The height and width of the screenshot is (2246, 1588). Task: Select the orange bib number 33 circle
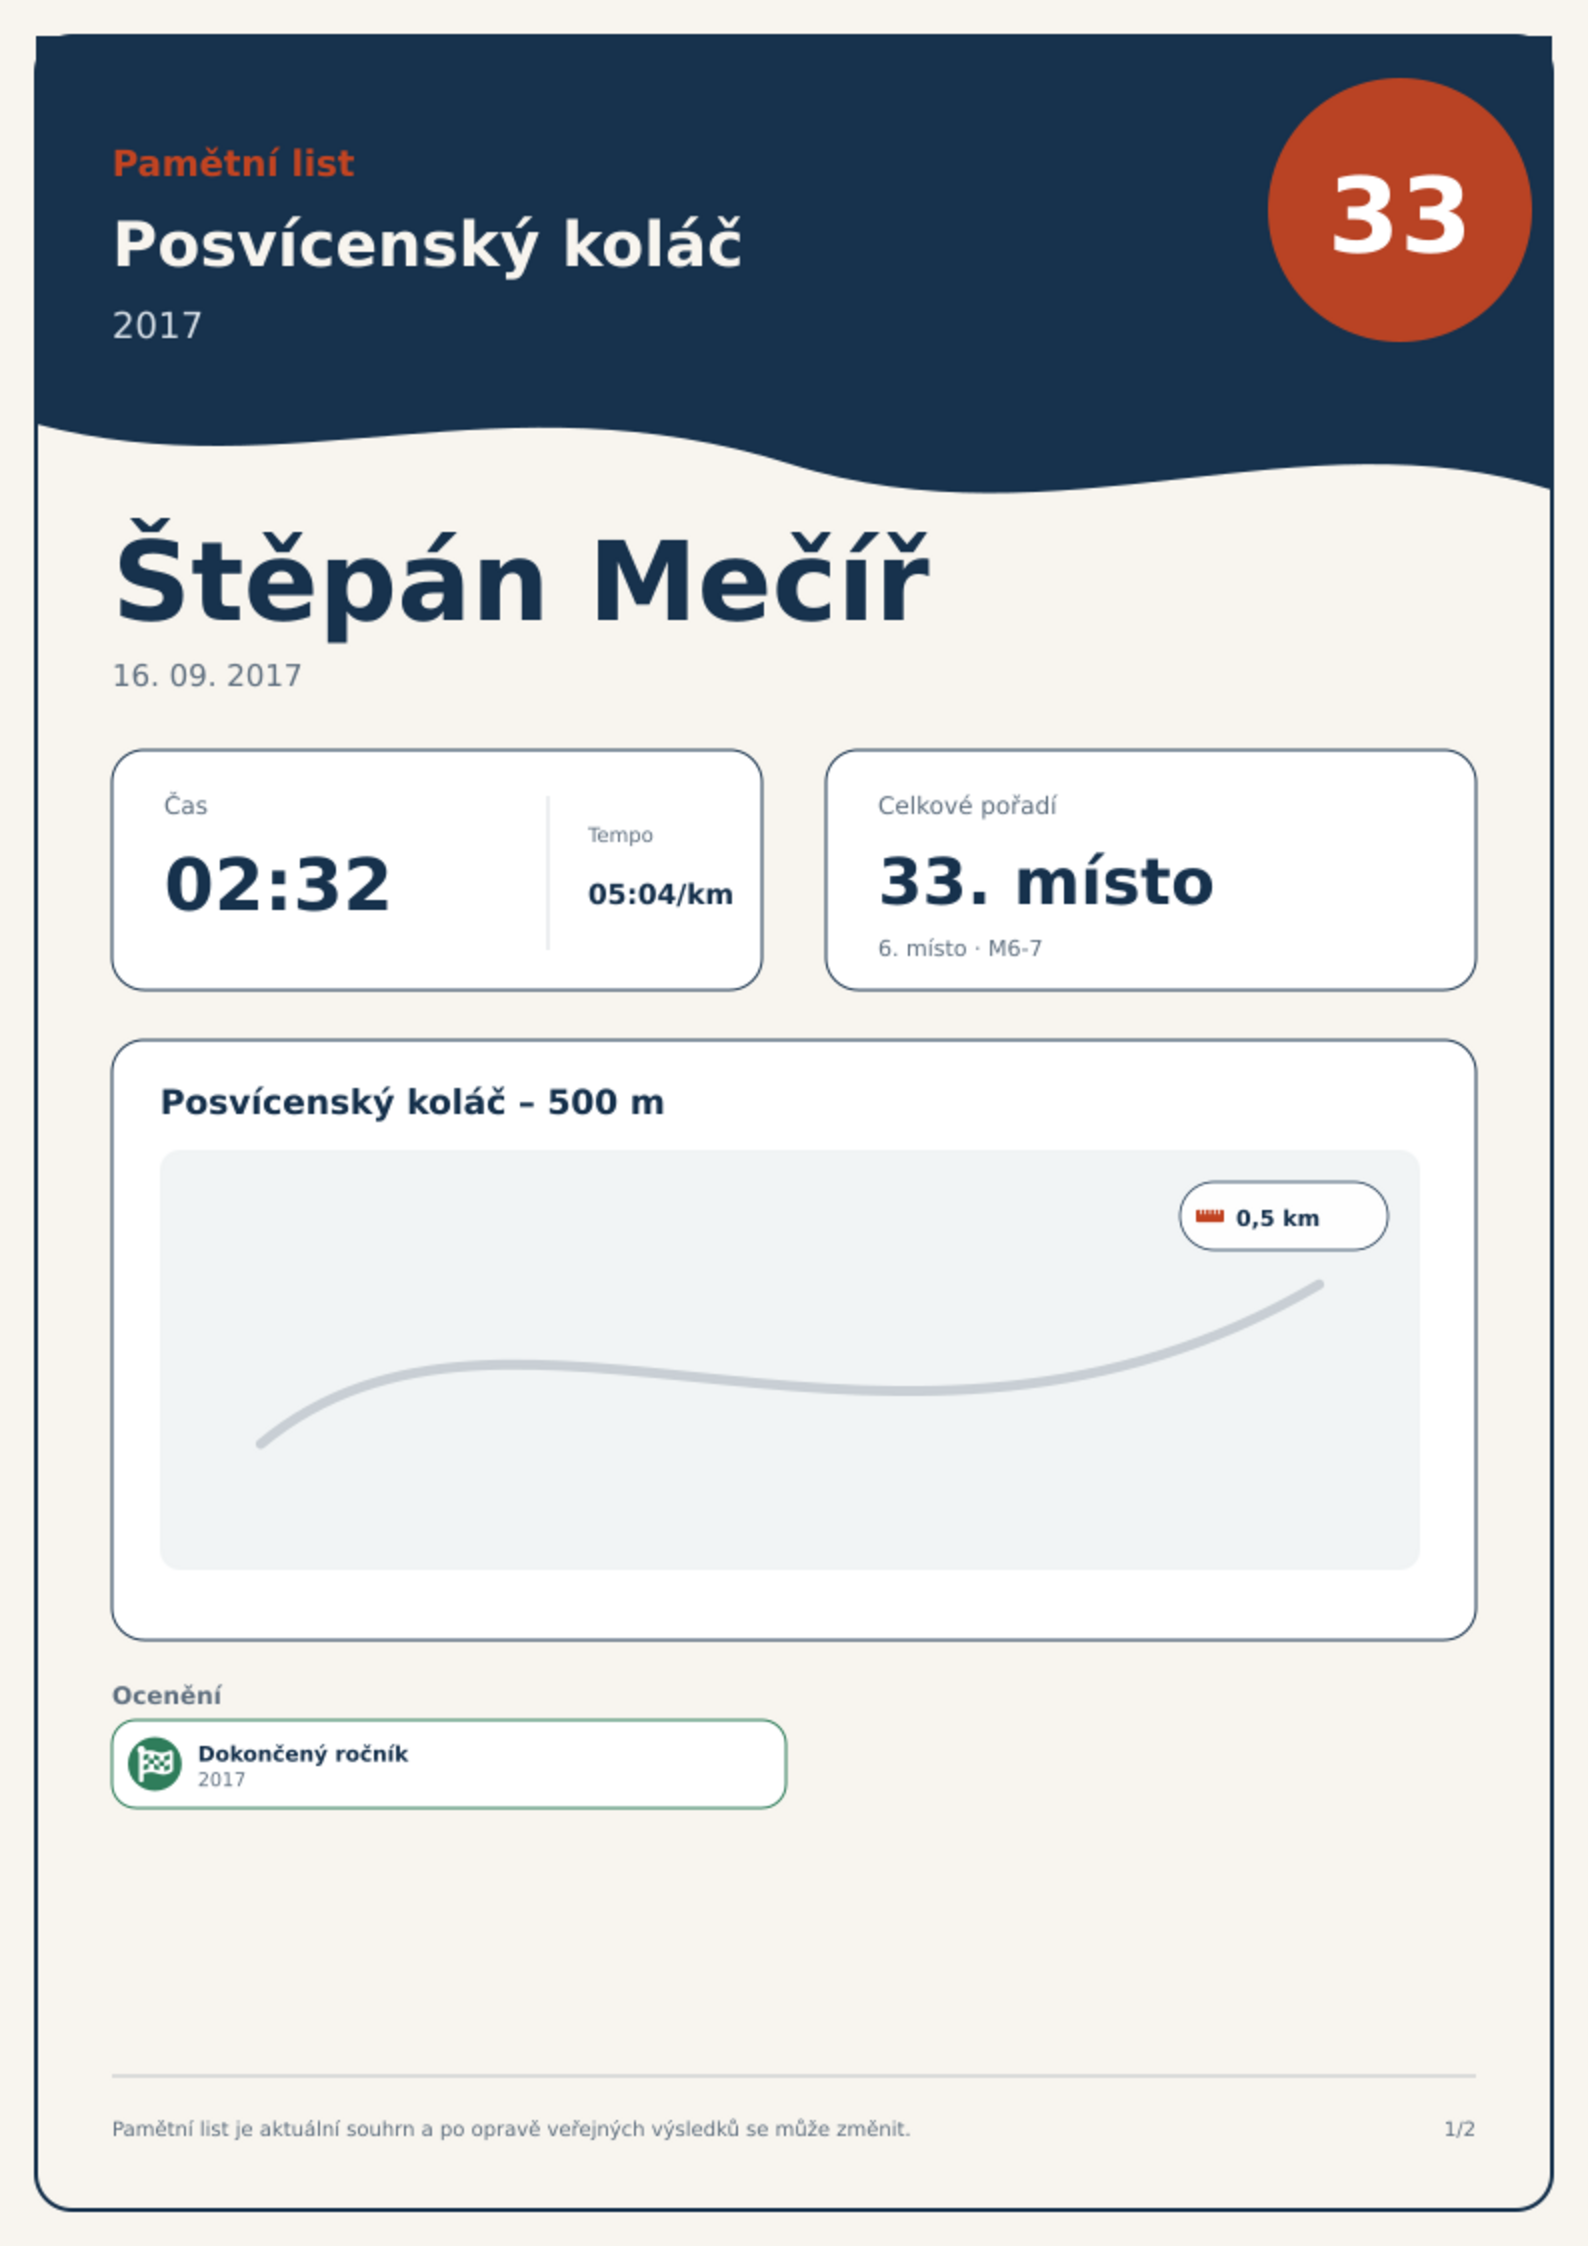pyautogui.click(x=1399, y=210)
